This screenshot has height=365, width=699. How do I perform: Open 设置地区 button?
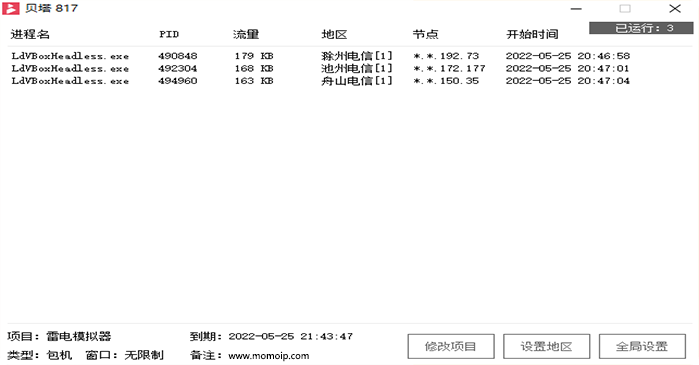click(547, 346)
